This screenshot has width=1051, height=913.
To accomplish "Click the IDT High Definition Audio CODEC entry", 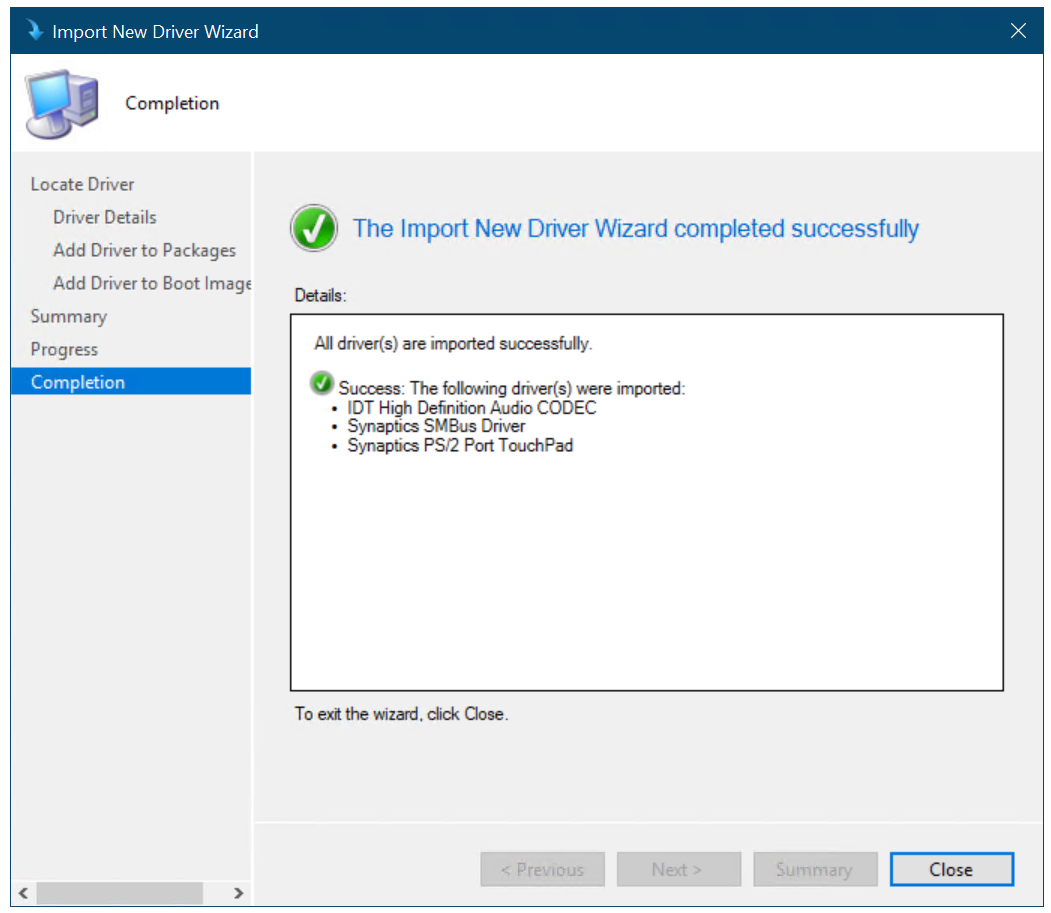I will coord(471,407).
